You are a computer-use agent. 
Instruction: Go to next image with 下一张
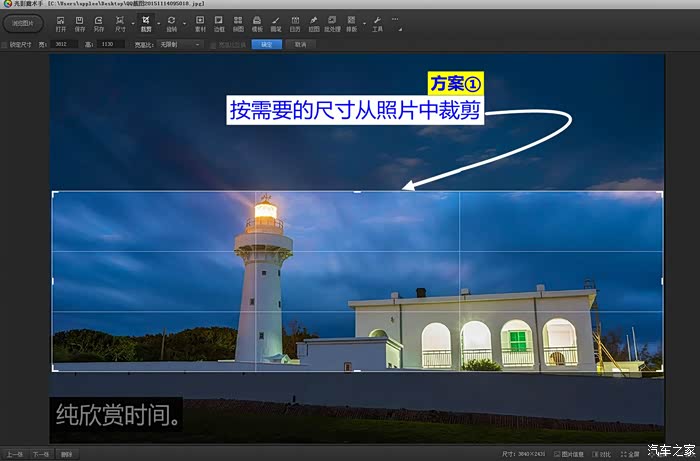[x=41, y=454]
